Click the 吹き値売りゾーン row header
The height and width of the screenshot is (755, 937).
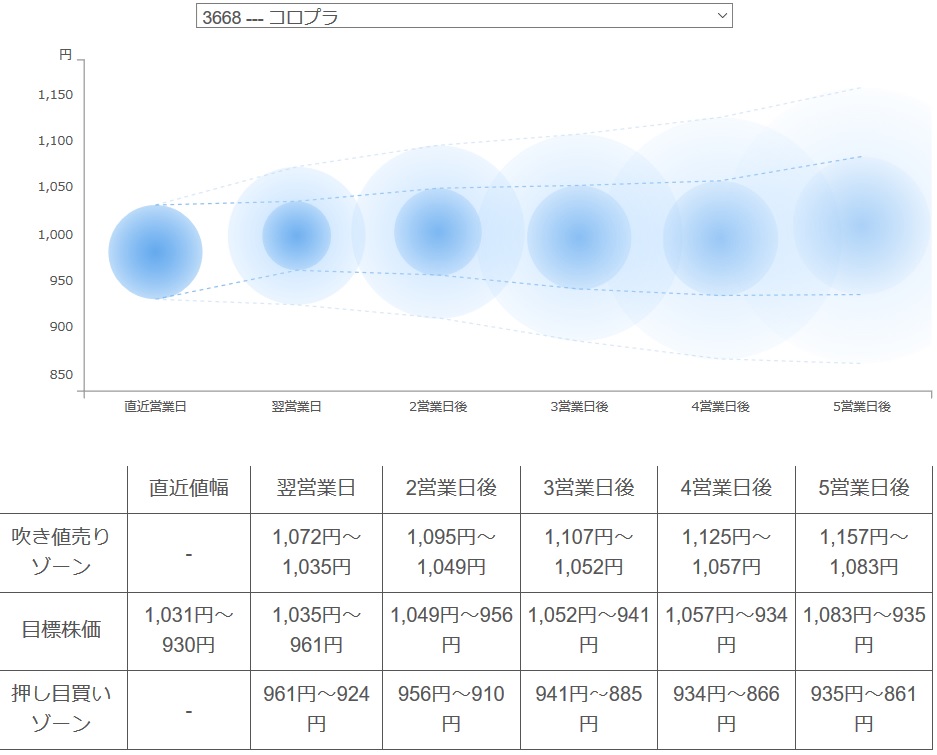(x=62, y=552)
